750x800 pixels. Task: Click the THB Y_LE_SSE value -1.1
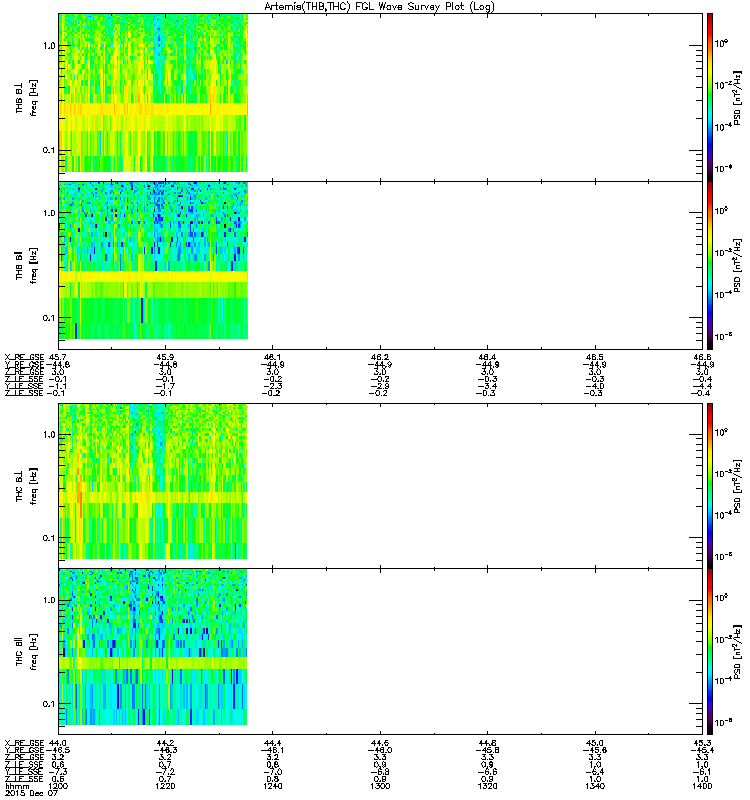(x=57, y=386)
